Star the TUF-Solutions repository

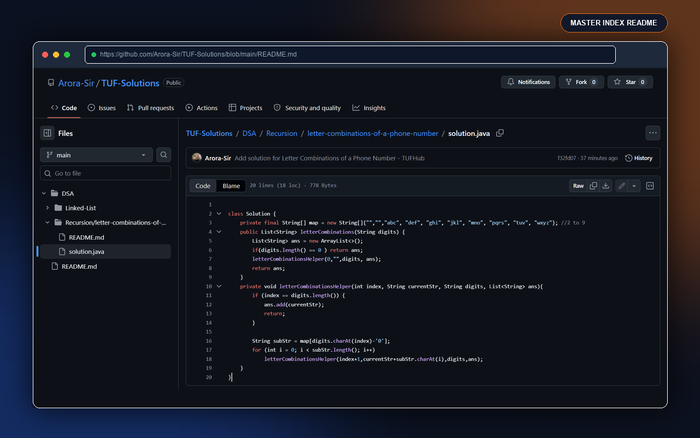tap(630, 82)
